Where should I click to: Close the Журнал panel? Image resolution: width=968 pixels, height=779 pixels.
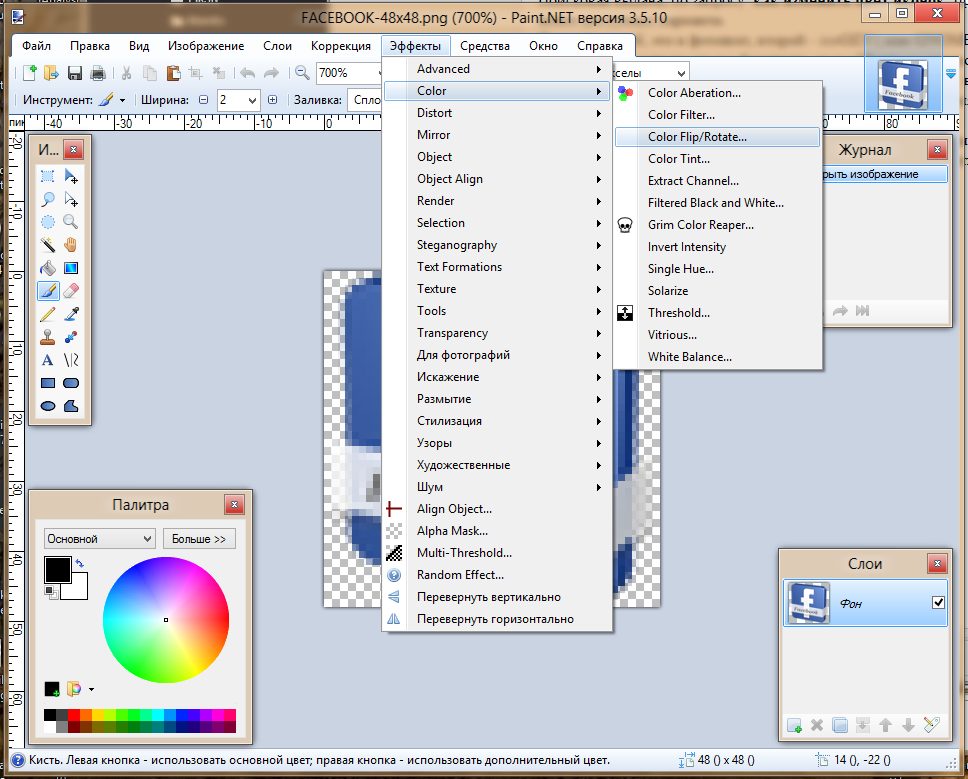click(937, 149)
